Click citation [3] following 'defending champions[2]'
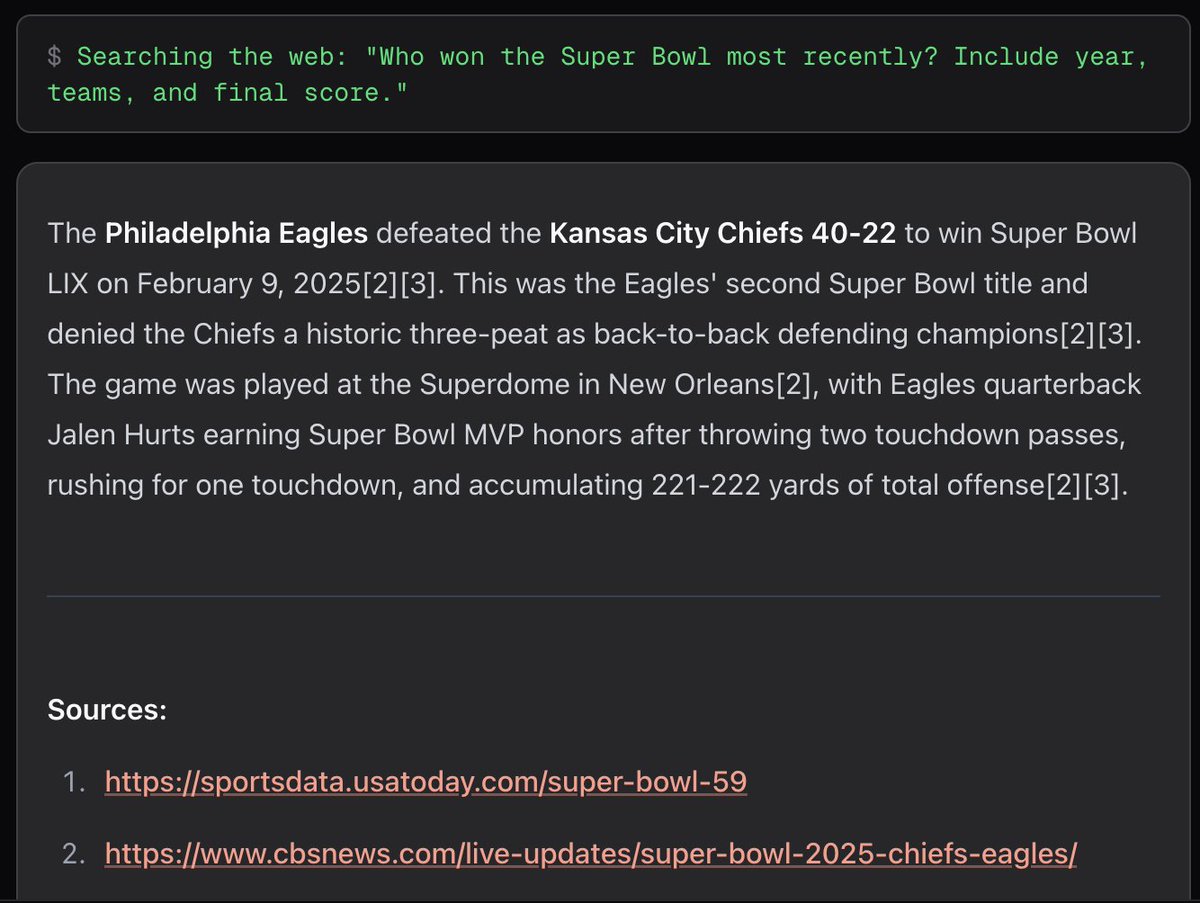Viewport: 1200px width, 903px height. click(x=1125, y=334)
